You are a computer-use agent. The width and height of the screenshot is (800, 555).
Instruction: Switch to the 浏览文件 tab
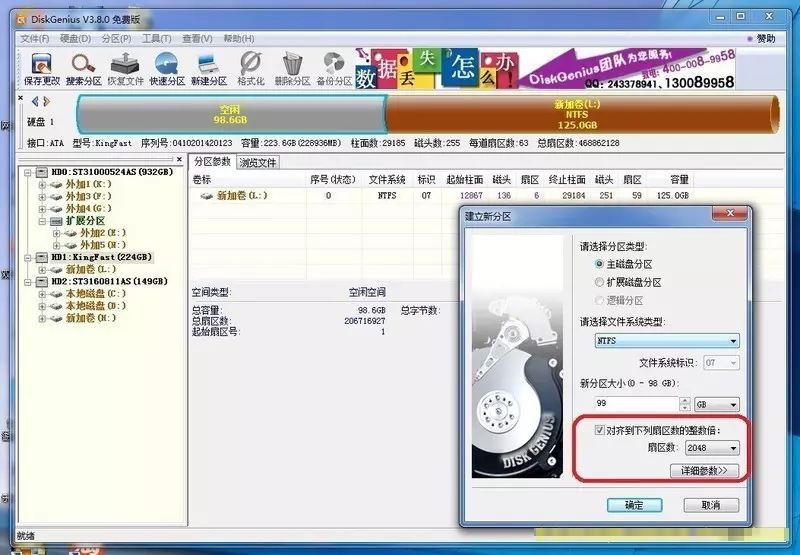258,163
